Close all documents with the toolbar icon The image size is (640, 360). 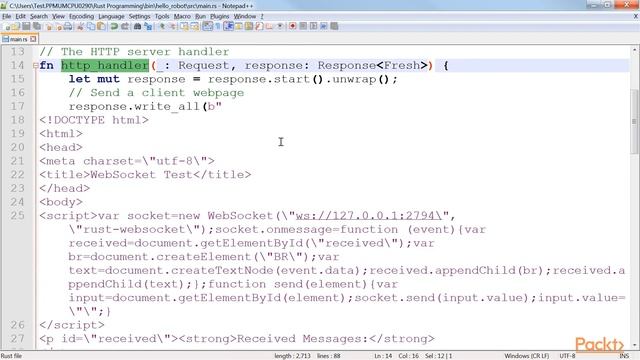pos(59,27)
